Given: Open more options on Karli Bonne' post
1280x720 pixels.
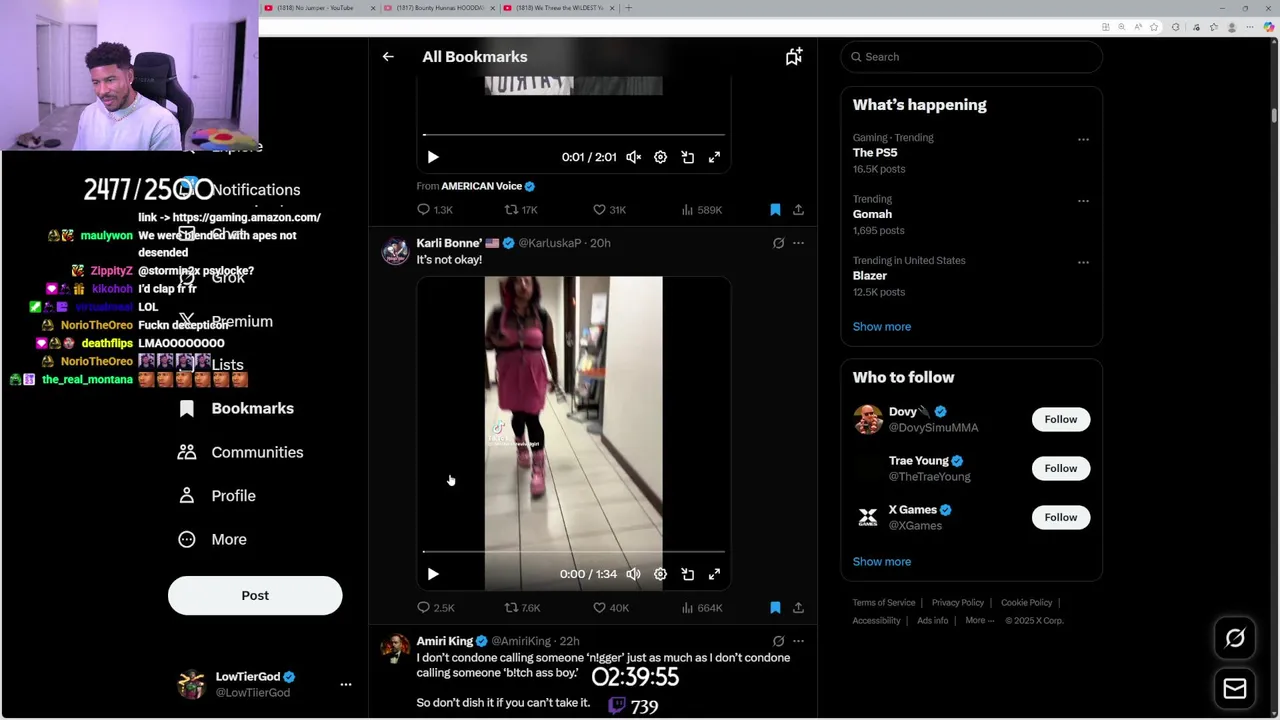Looking at the screenshot, I should (798, 243).
